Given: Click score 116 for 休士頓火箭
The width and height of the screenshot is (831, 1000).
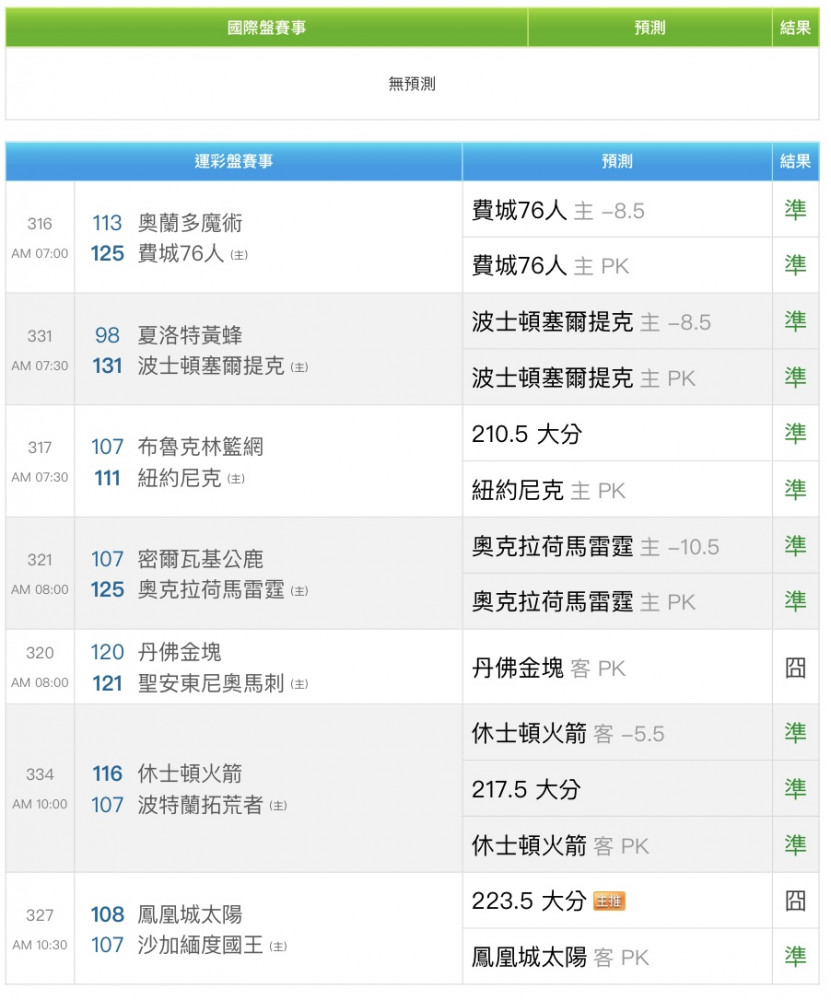Looking at the screenshot, I should (x=107, y=774).
